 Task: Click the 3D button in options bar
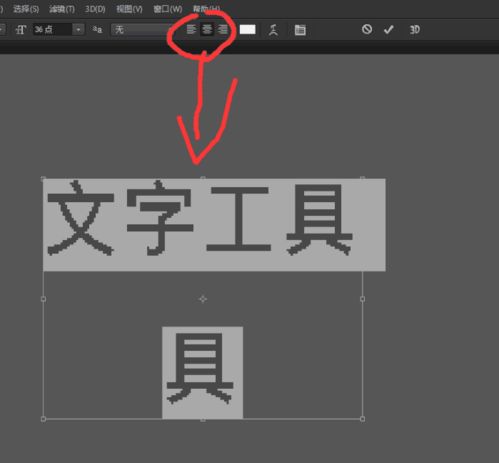(415, 30)
